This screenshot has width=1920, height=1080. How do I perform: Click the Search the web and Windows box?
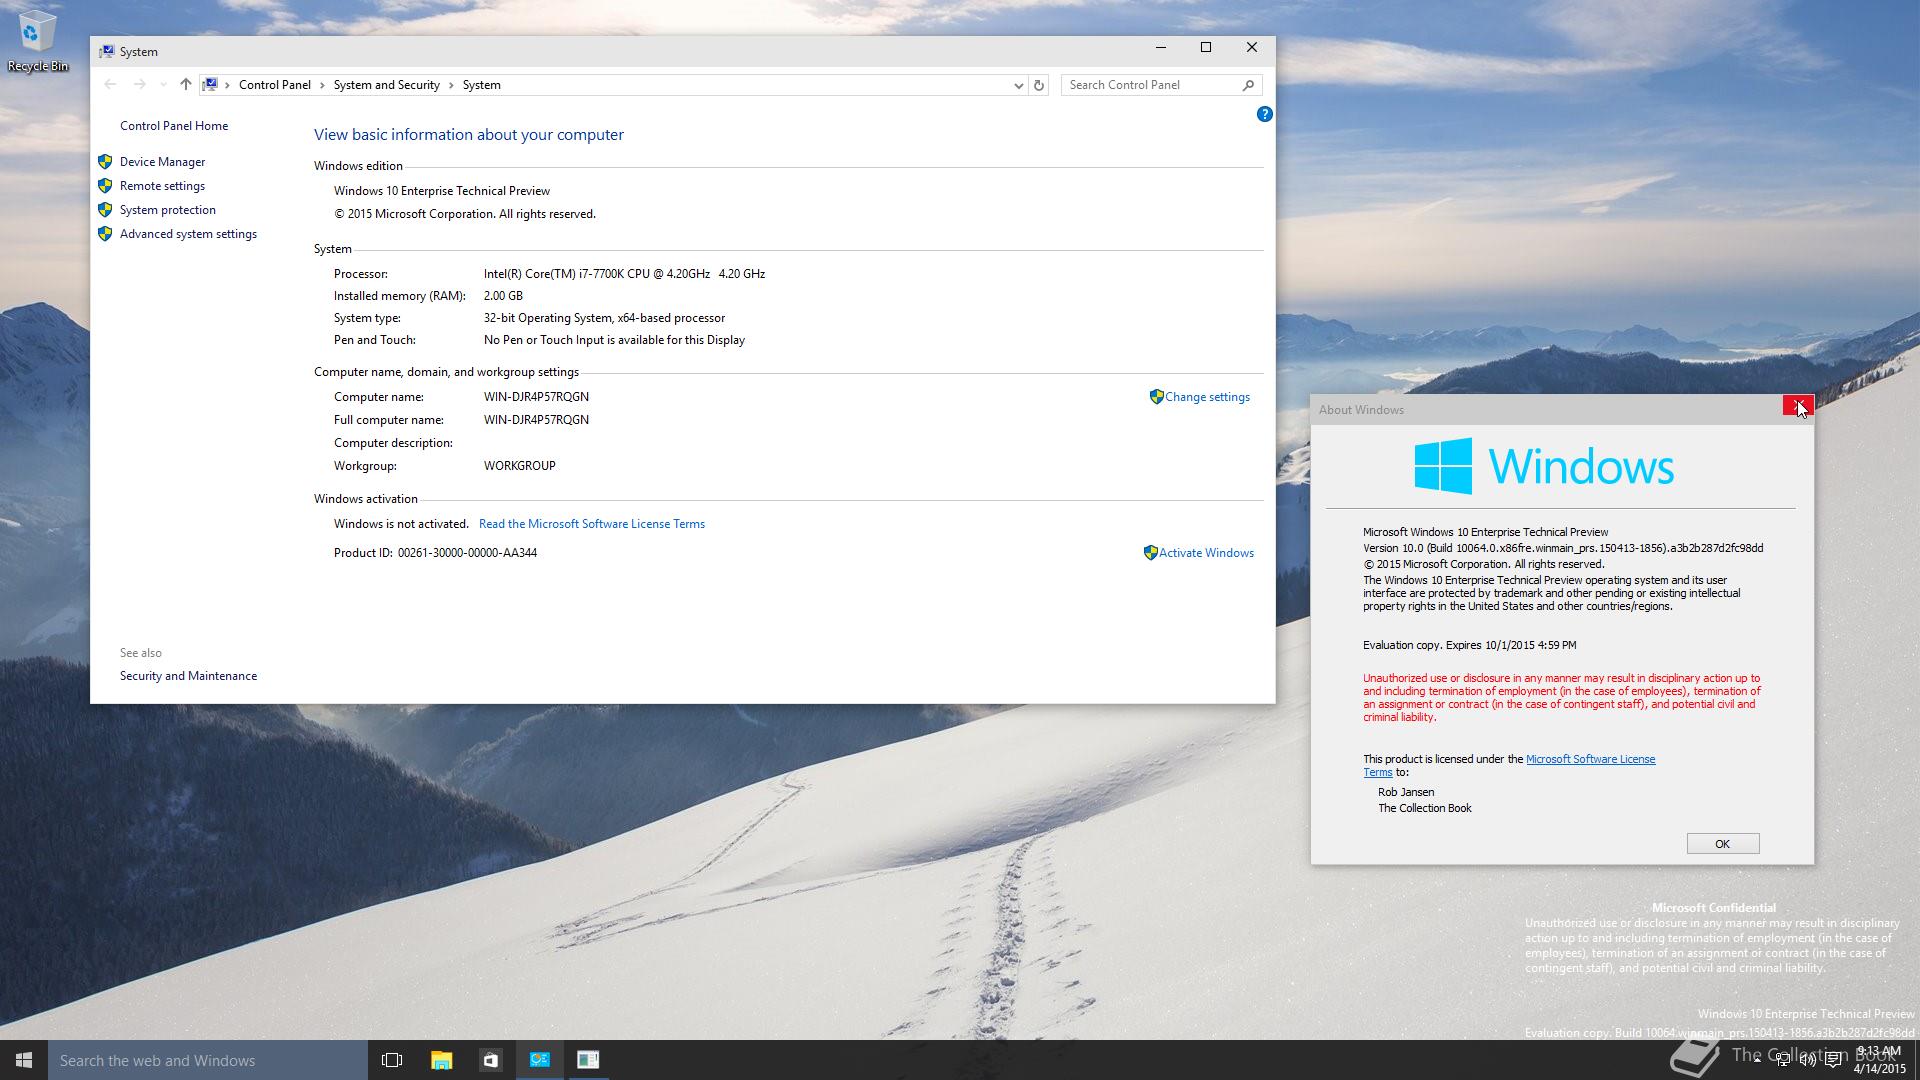click(208, 1060)
